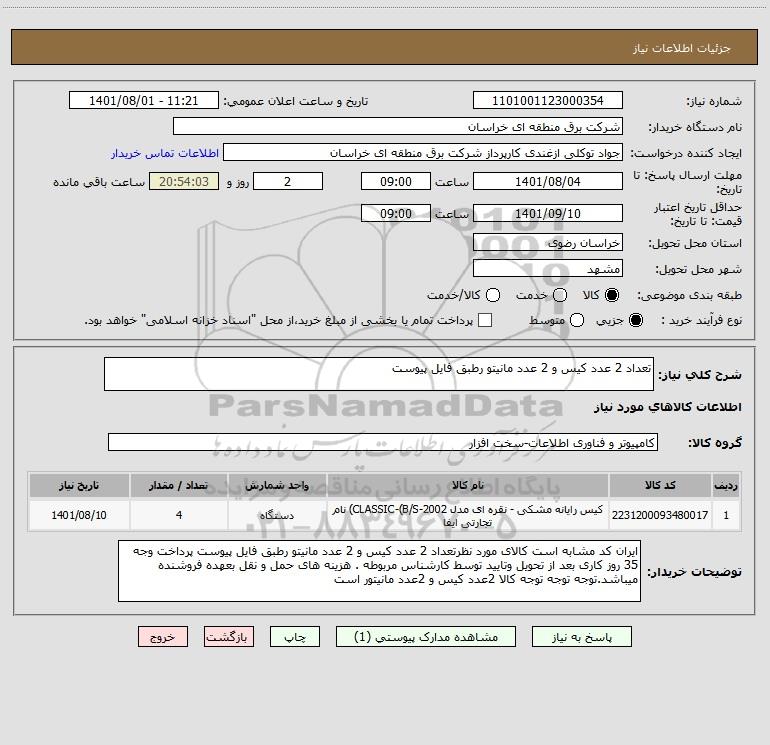
Task: Click the چاپ print button
Action: [295, 637]
